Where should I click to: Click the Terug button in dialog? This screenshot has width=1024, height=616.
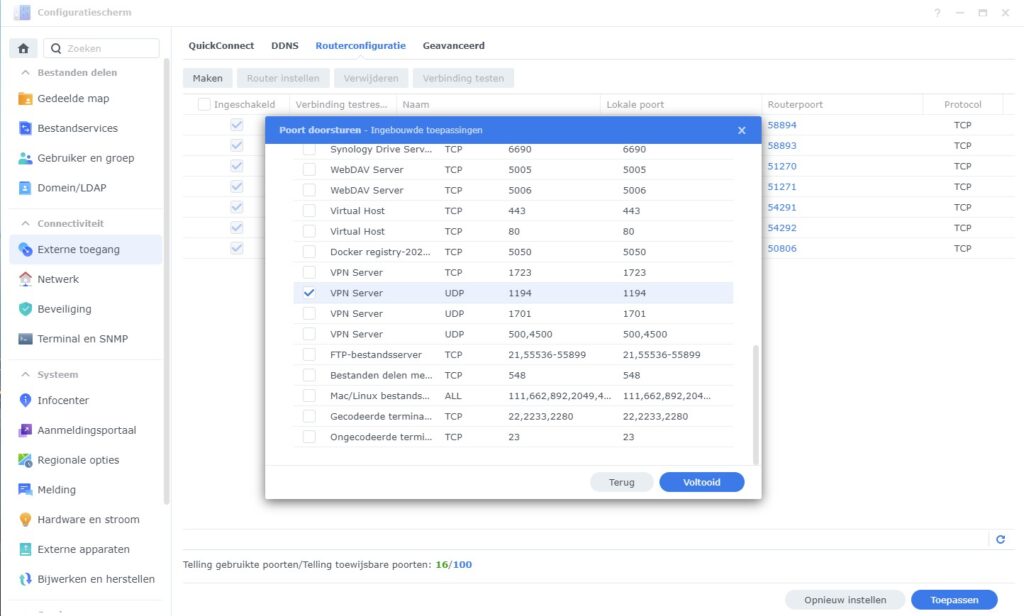click(622, 482)
